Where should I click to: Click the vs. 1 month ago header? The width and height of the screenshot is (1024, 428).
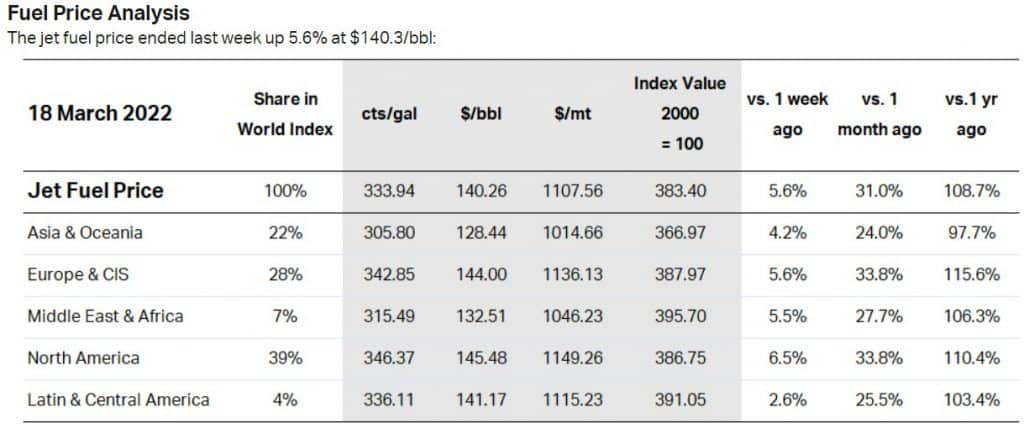coord(879,114)
